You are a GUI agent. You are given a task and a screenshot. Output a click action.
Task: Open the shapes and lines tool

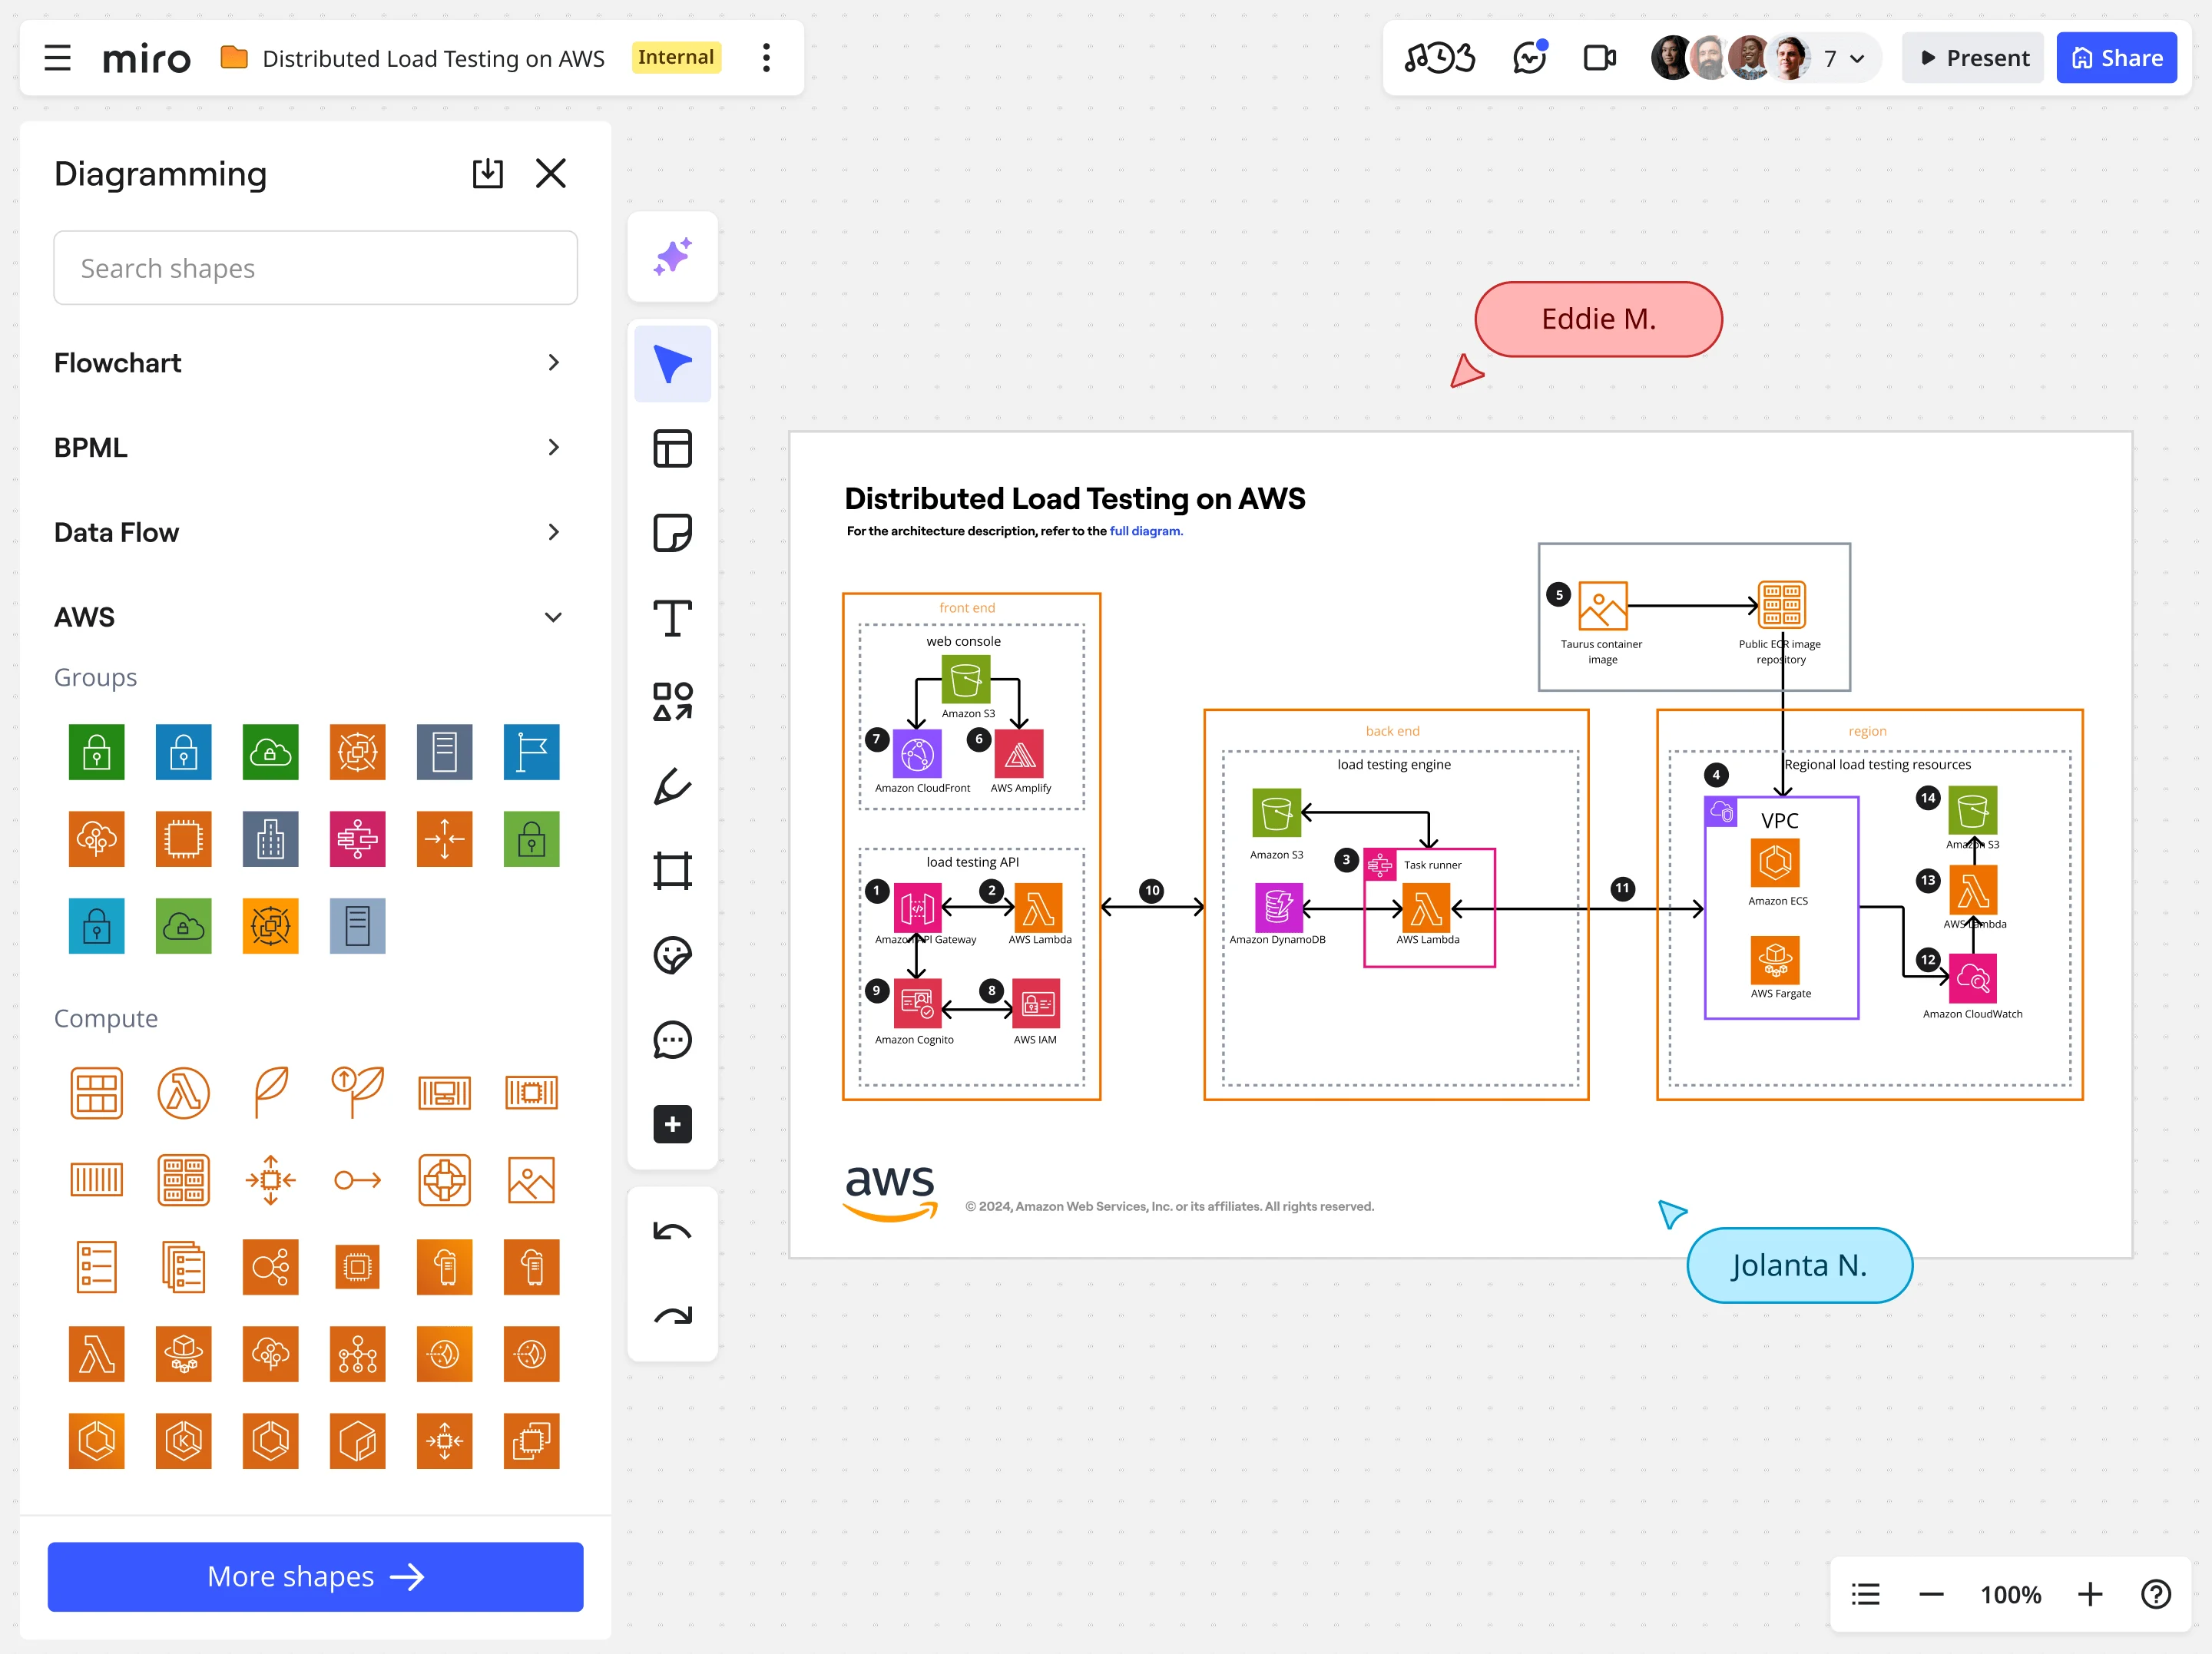pyautogui.click(x=672, y=702)
